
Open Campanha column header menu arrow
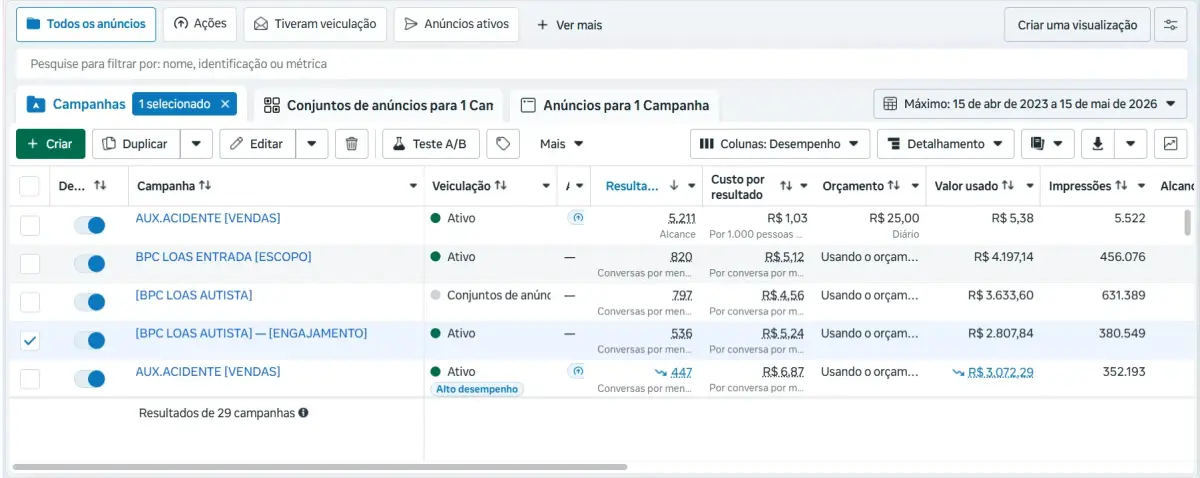click(x=414, y=186)
